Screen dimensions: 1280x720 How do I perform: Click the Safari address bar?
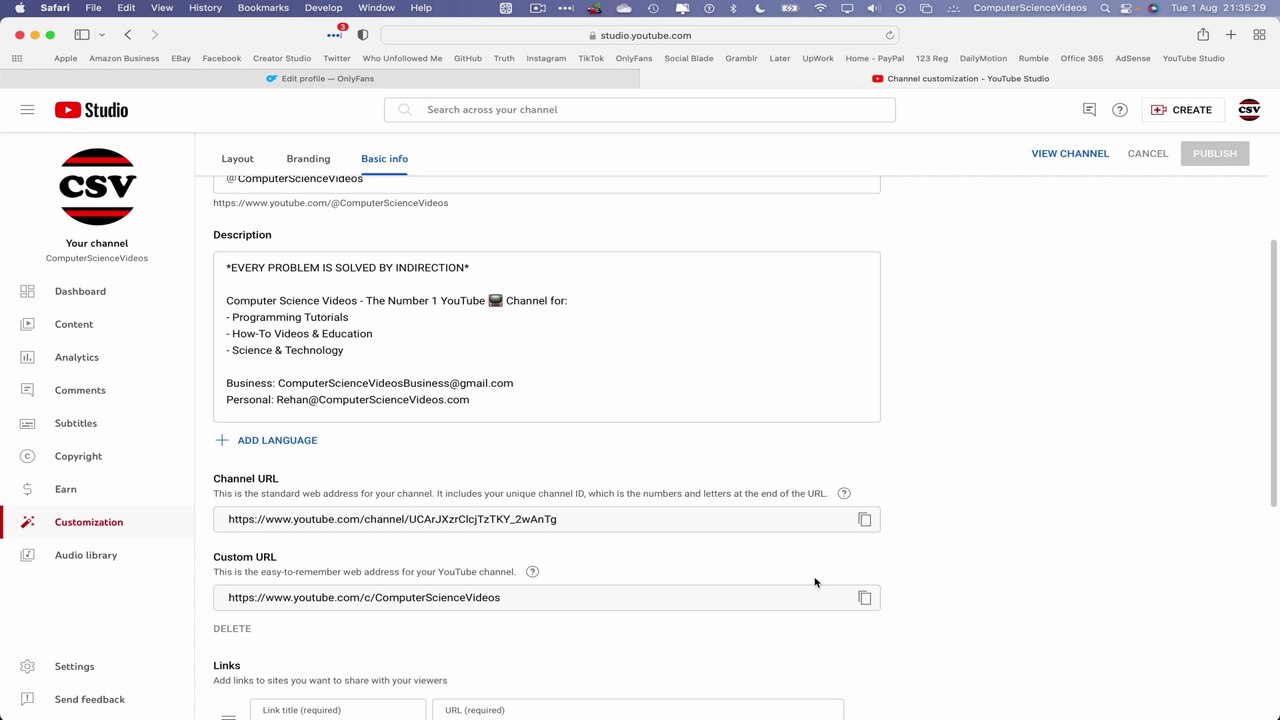(640, 35)
